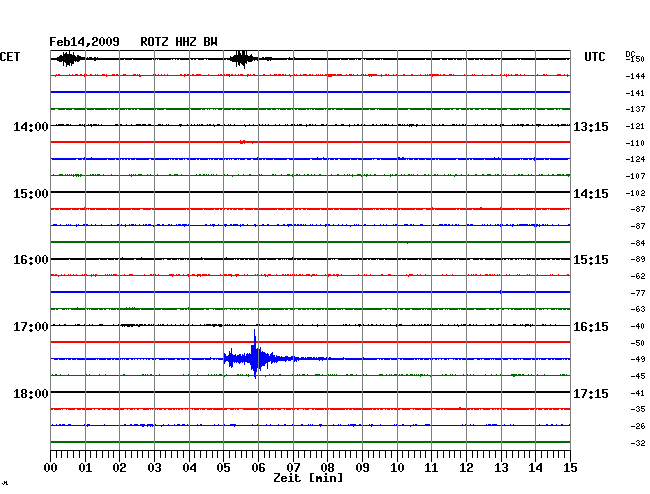Click minute 09 on the time axis

362,467
